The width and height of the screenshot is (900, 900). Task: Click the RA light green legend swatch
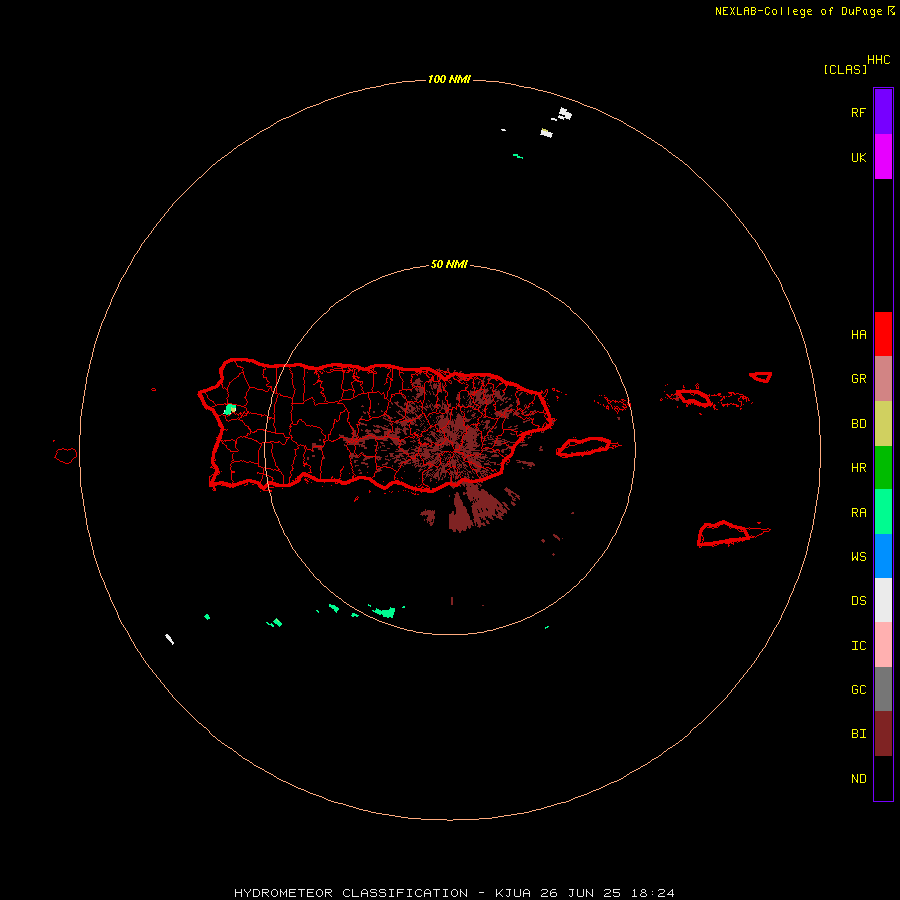[883, 512]
